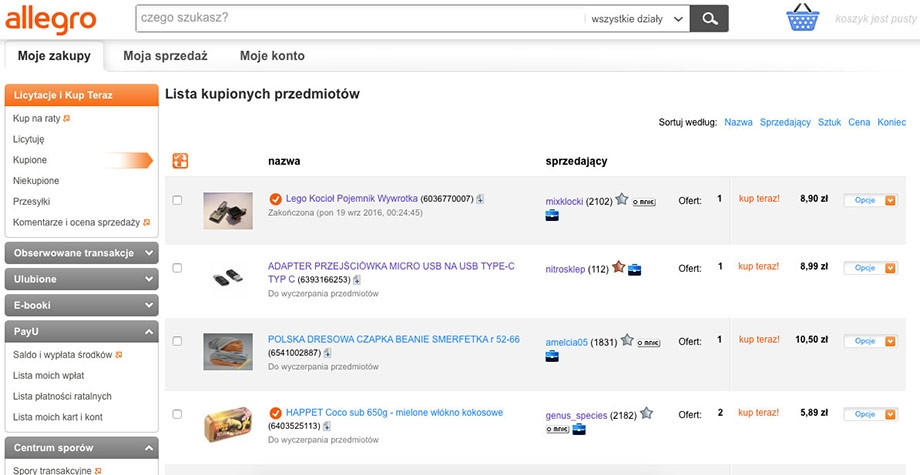Check the HAPPET Coco sub row checkbox
920x475 pixels.
[178, 414]
